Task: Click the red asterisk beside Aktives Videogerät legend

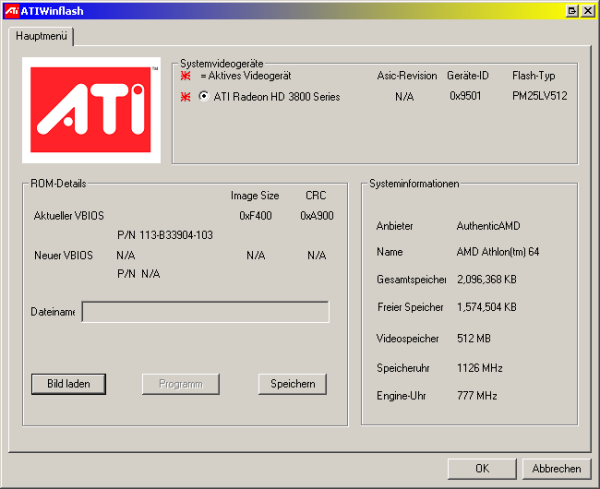Action: [186, 76]
